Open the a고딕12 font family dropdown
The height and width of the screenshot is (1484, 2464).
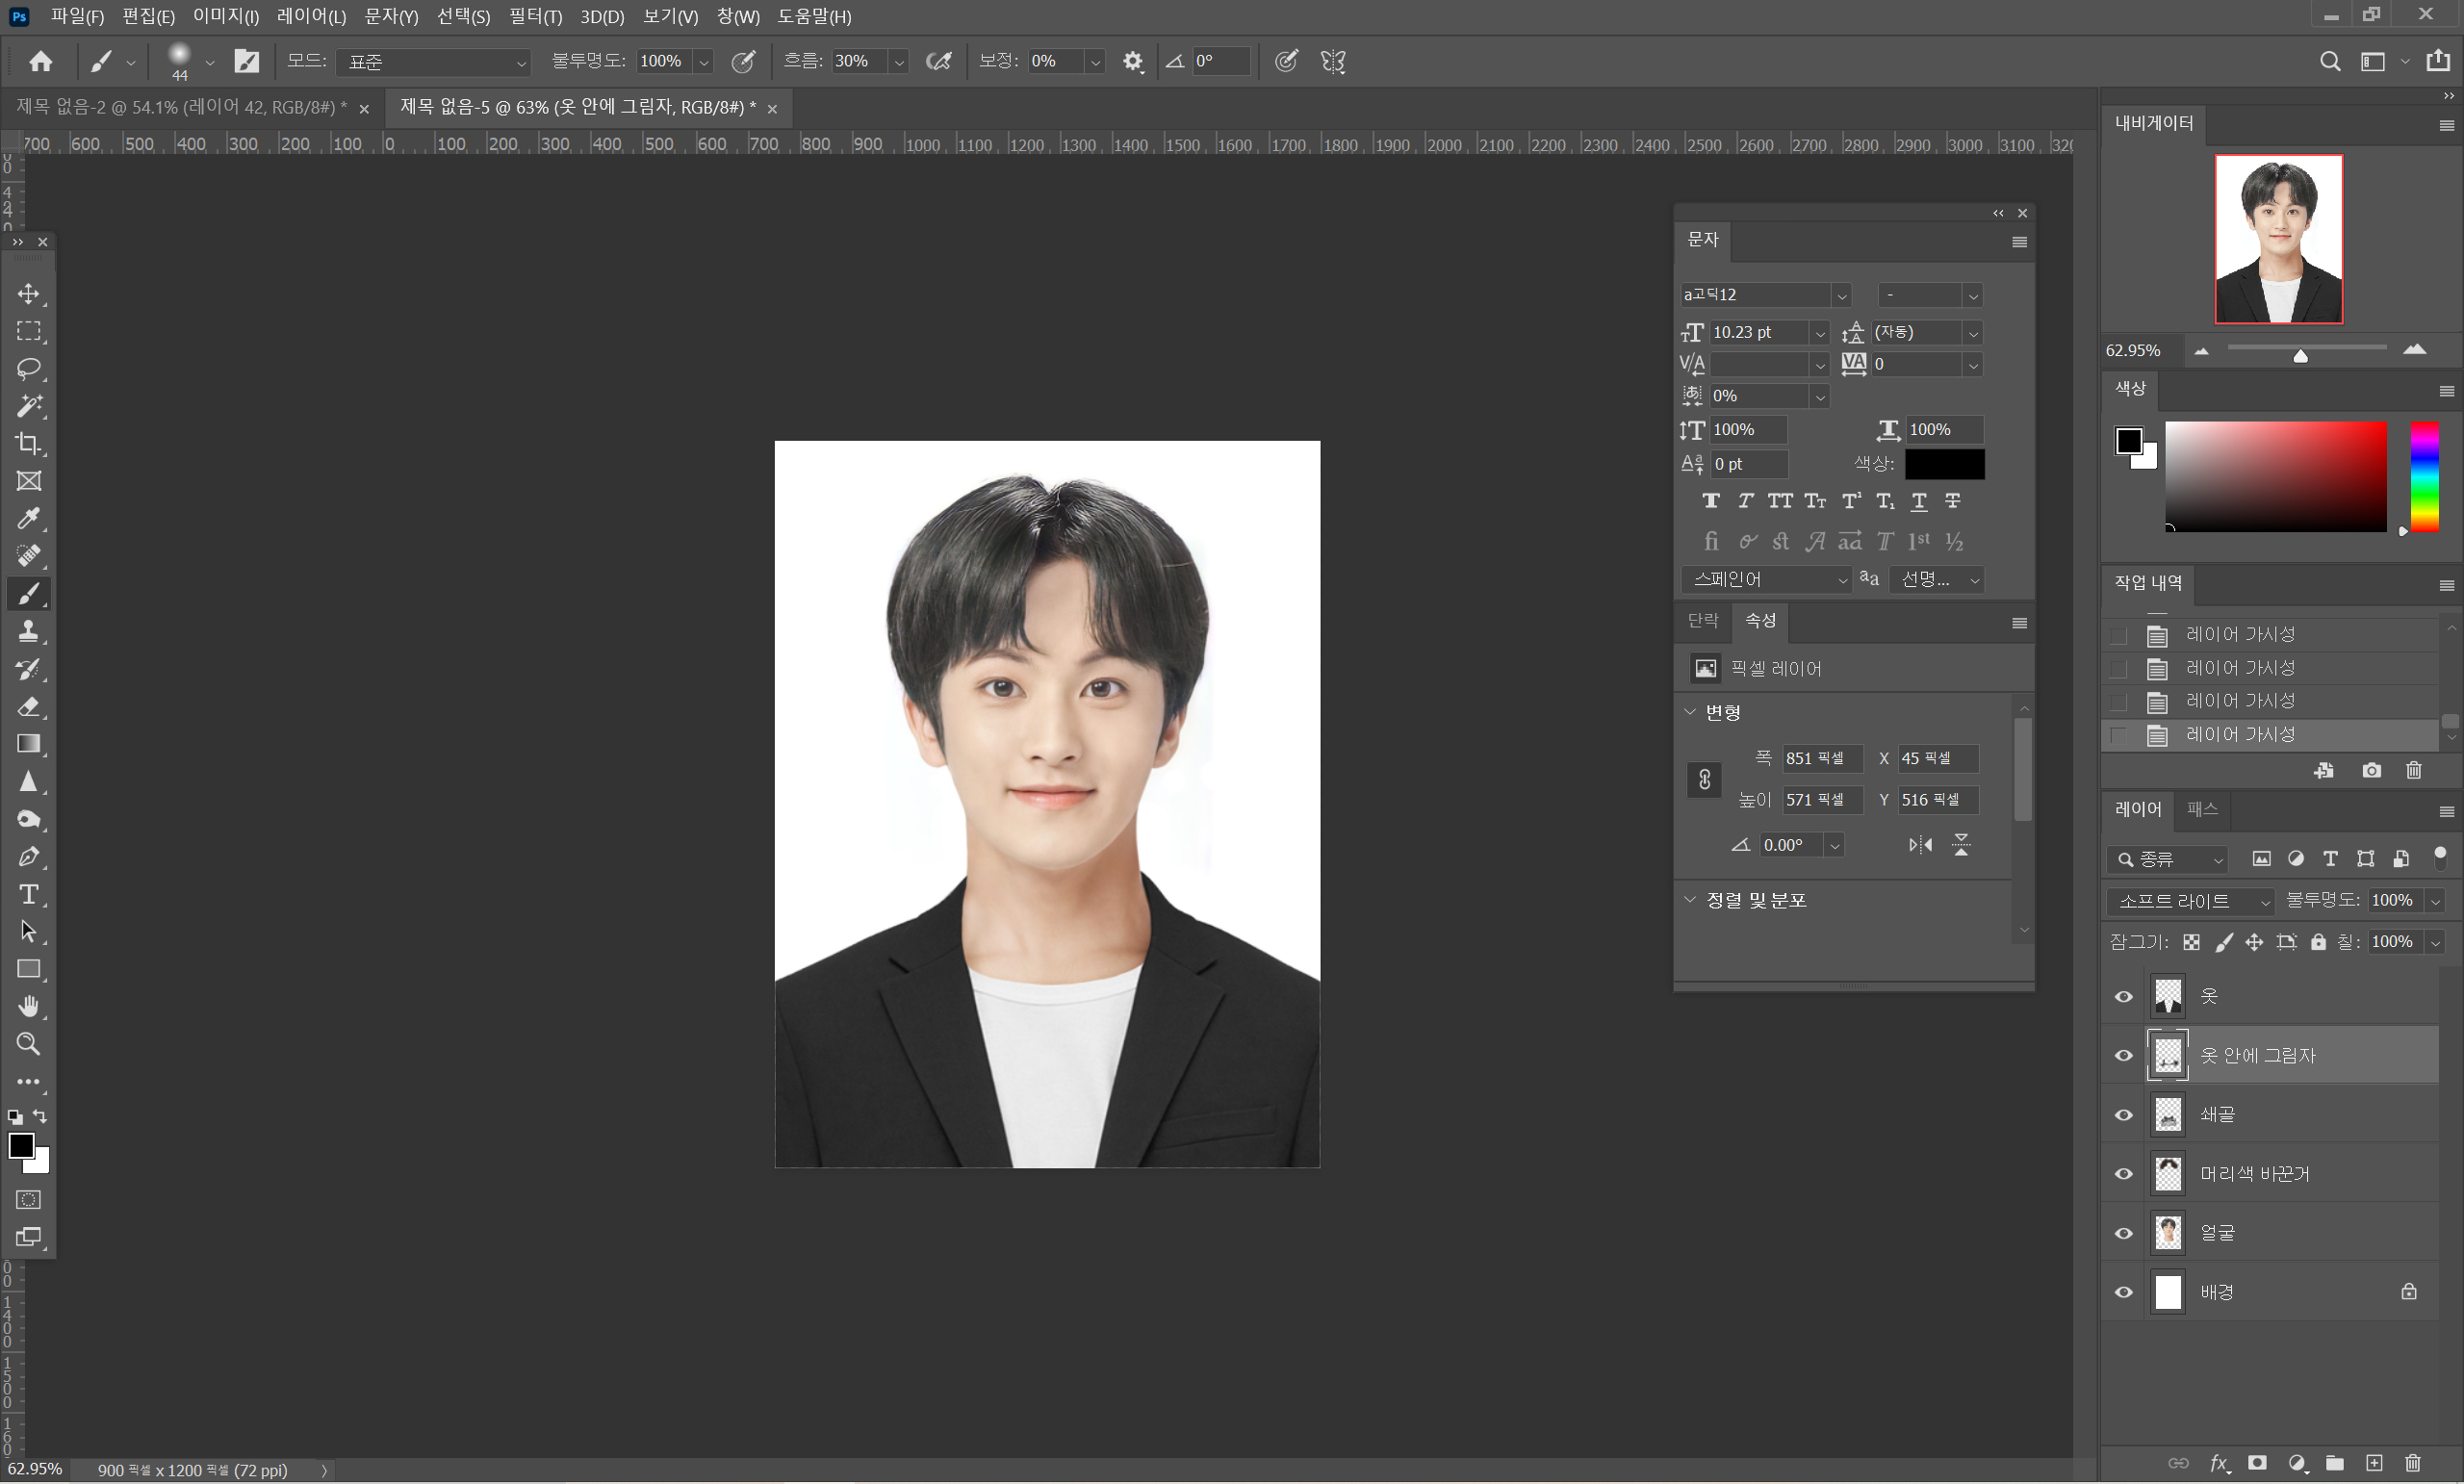[1840, 295]
